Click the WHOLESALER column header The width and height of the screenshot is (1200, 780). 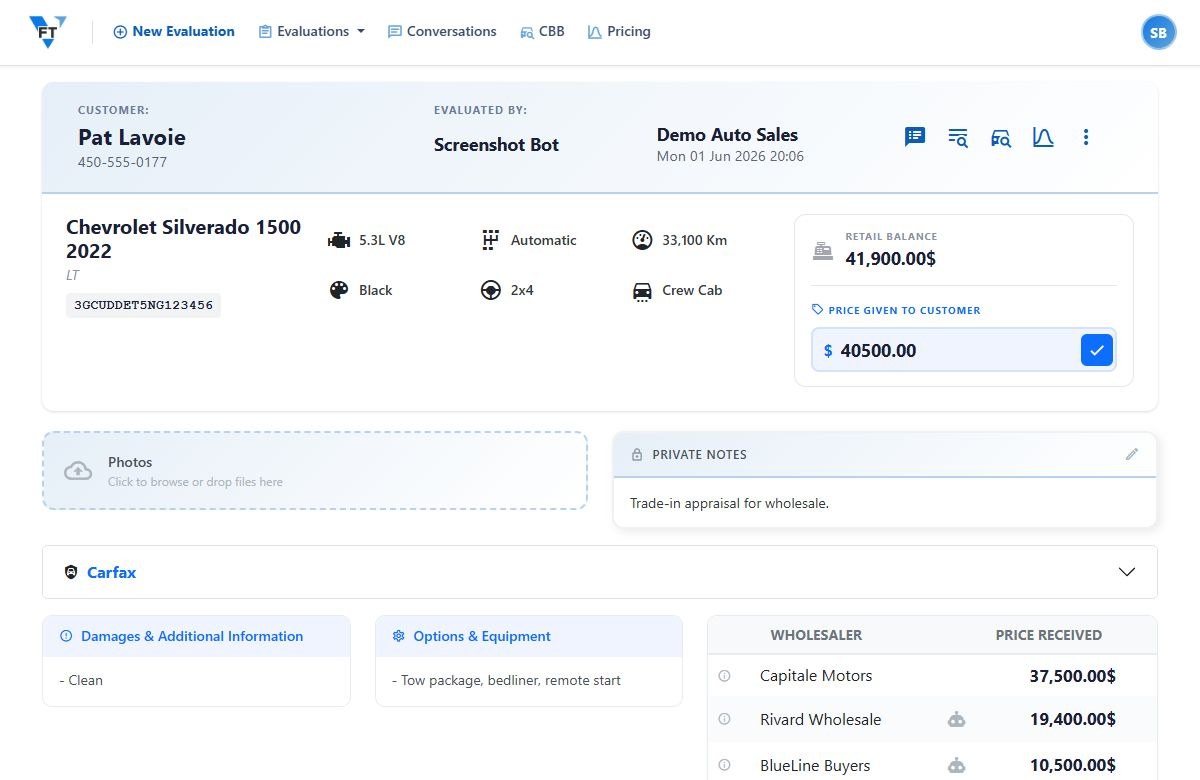click(x=816, y=635)
